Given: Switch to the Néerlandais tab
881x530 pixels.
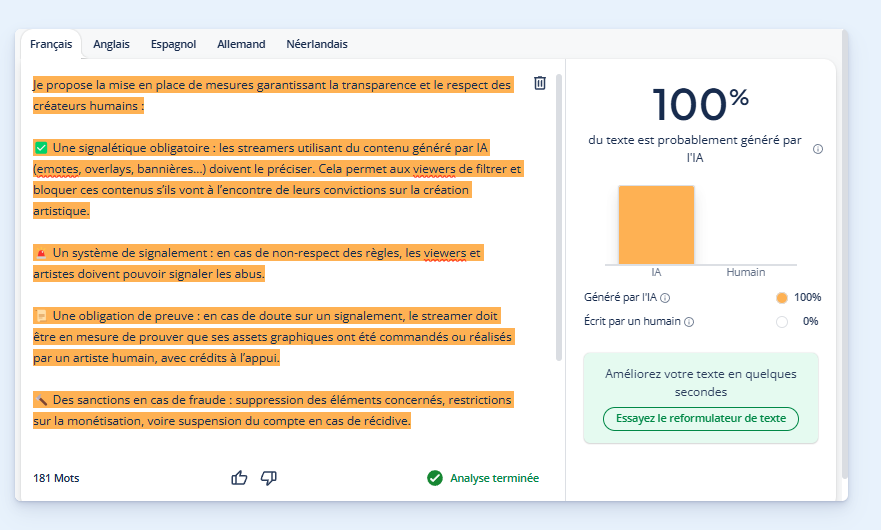Looking at the screenshot, I should 317,44.
